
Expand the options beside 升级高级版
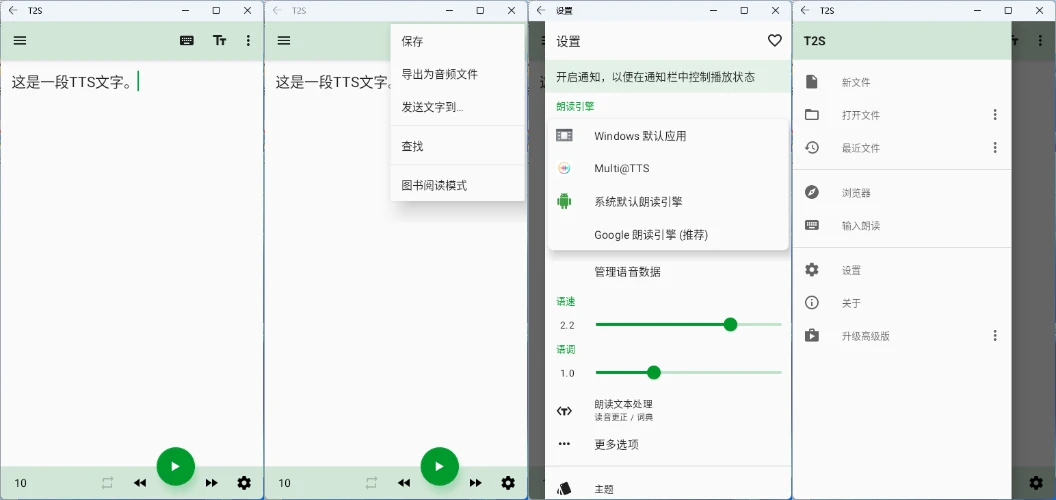point(995,336)
